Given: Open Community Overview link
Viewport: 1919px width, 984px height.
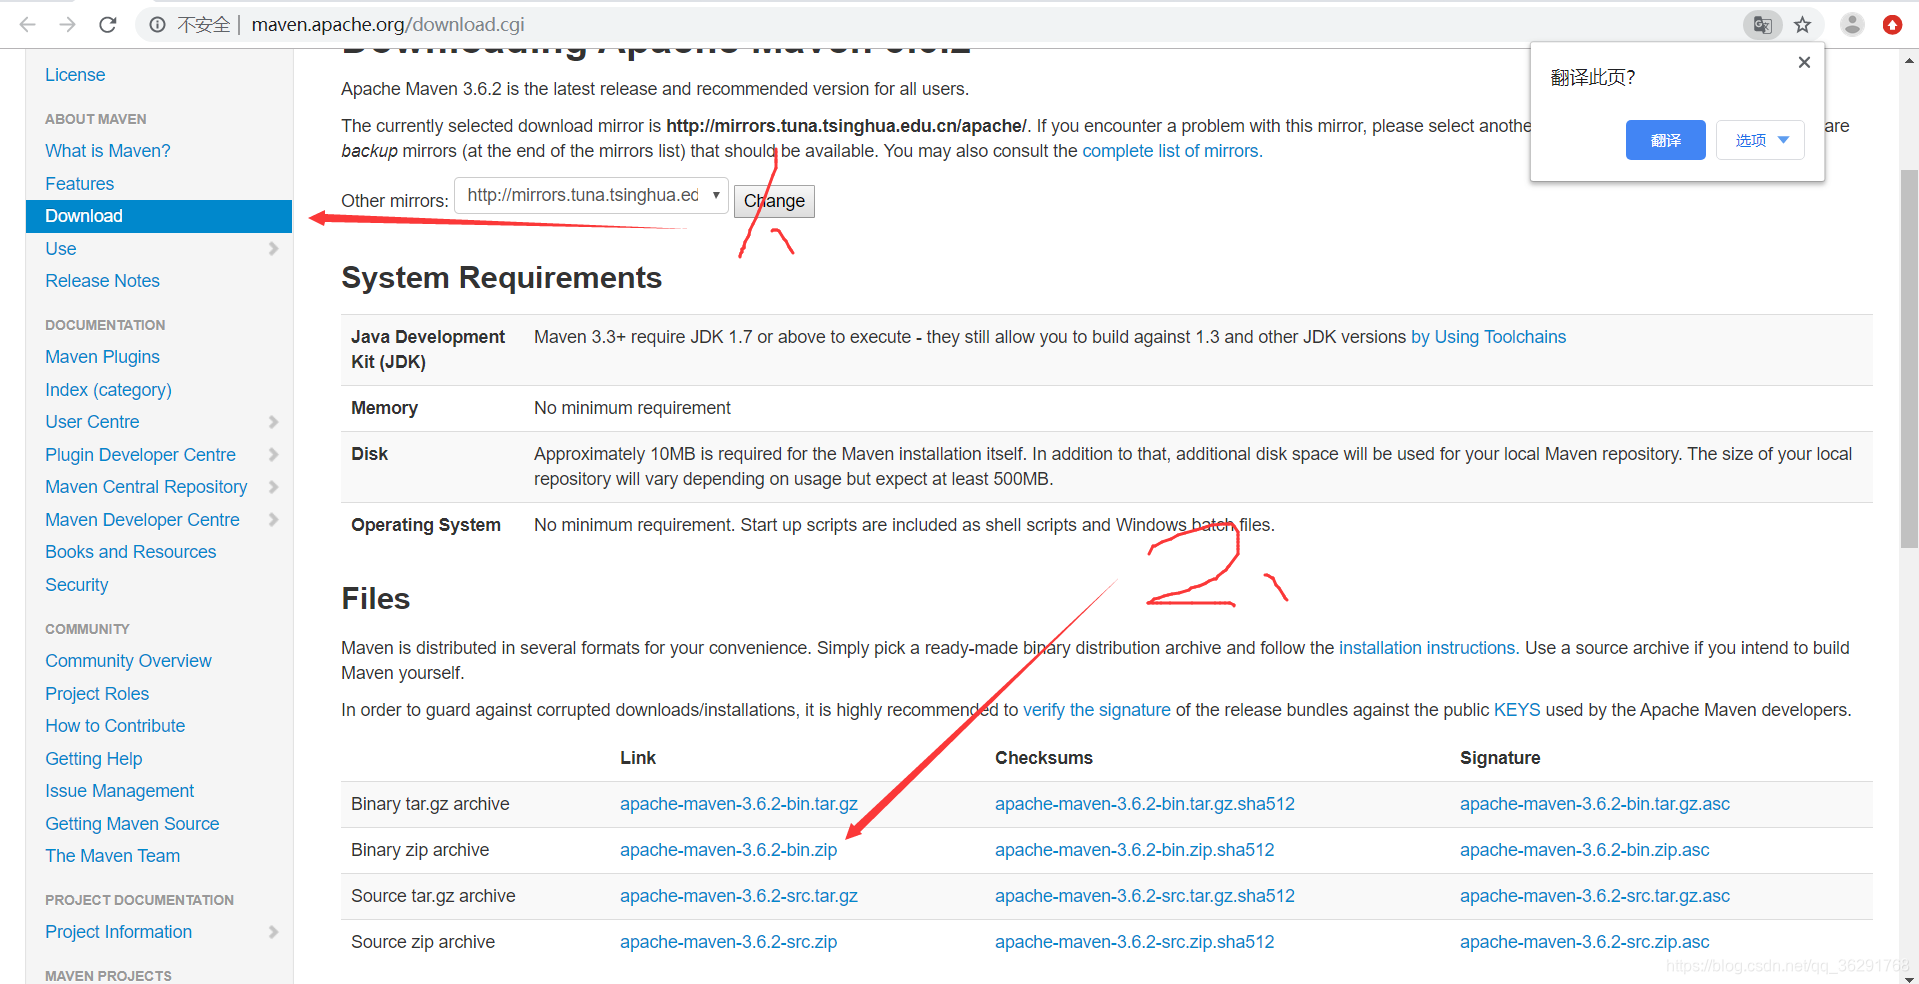Looking at the screenshot, I should pos(129,661).
